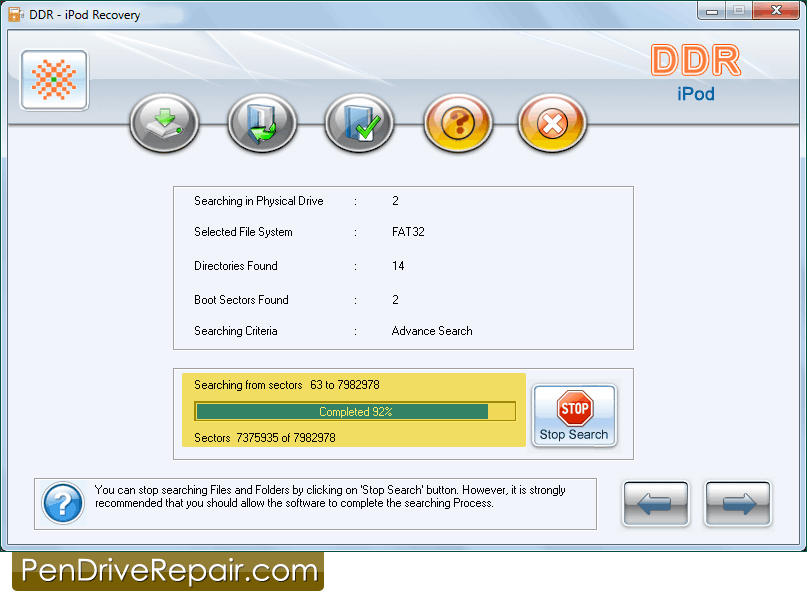Image resolution: width=807 pixels, height=591 pixels.
Task: Click the 'FAT32' value
Action: (x=408, y=232)
